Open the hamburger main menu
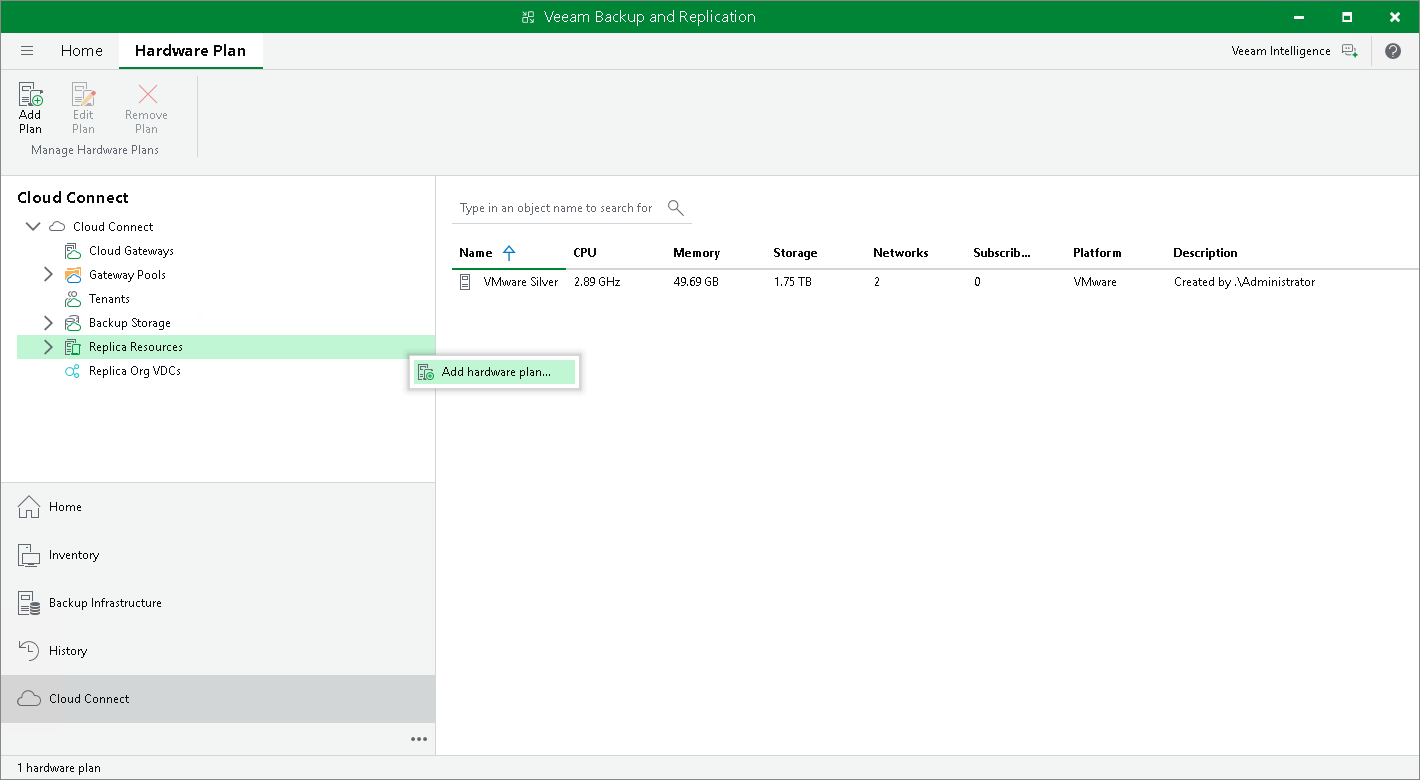 pos(27,51)
